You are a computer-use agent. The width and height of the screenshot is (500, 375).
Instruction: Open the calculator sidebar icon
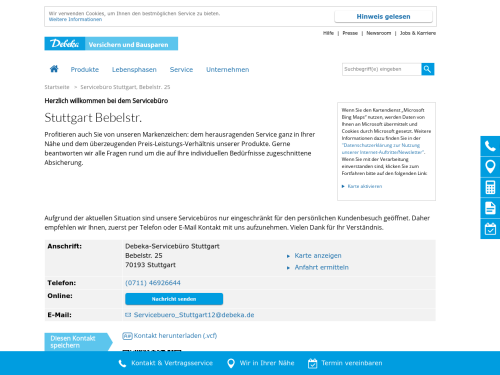[x=490, y=187]
